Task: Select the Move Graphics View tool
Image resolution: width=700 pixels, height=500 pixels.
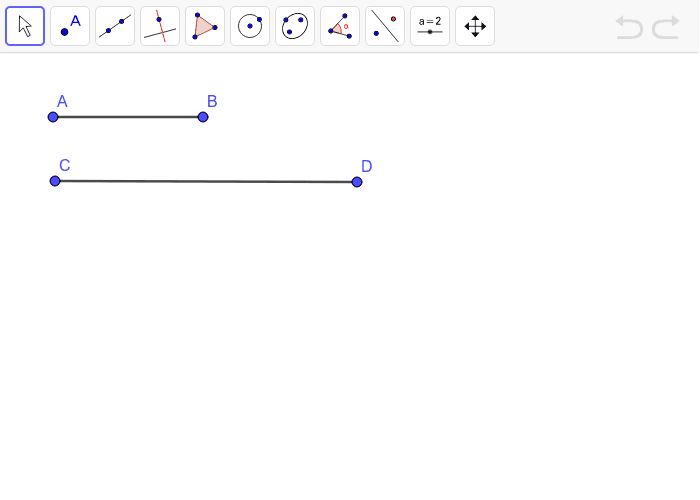Action: tap(475, 26)
